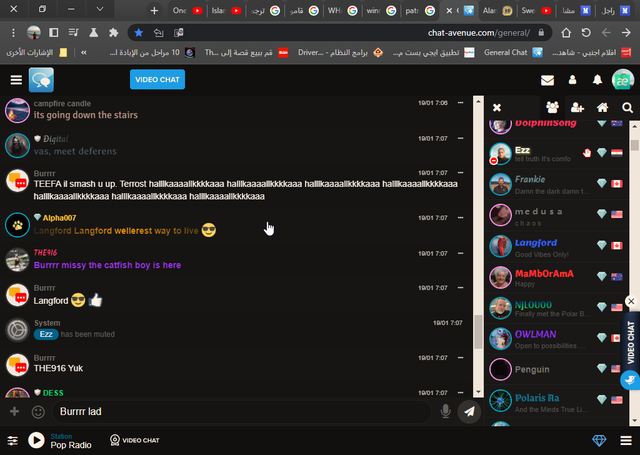Open the emoji picker smiley icon
This screenshot has height=455, width=640.
(x=38, y=412)
